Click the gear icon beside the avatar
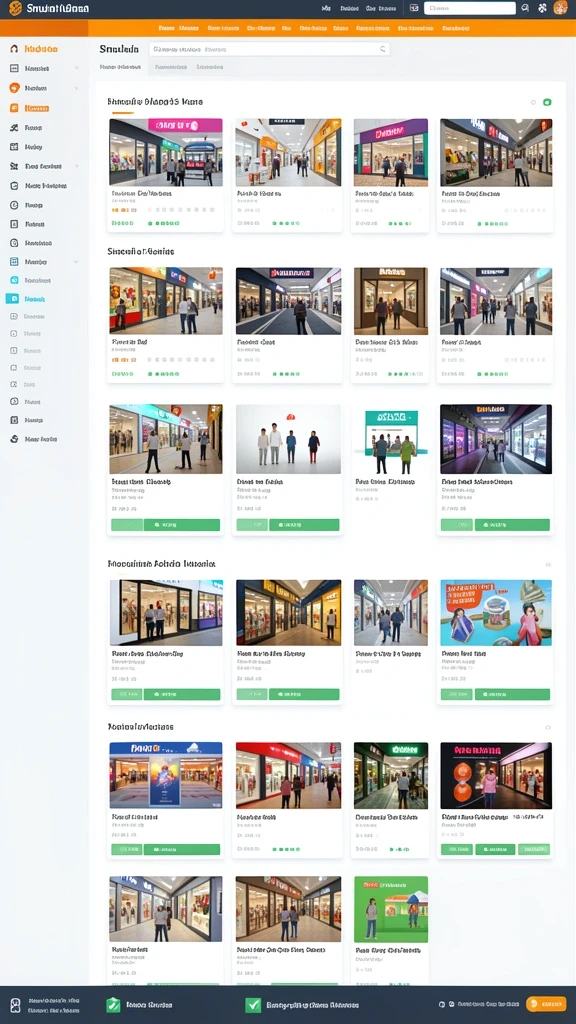Screen dimensions: 576x1024 coord(542,8)
